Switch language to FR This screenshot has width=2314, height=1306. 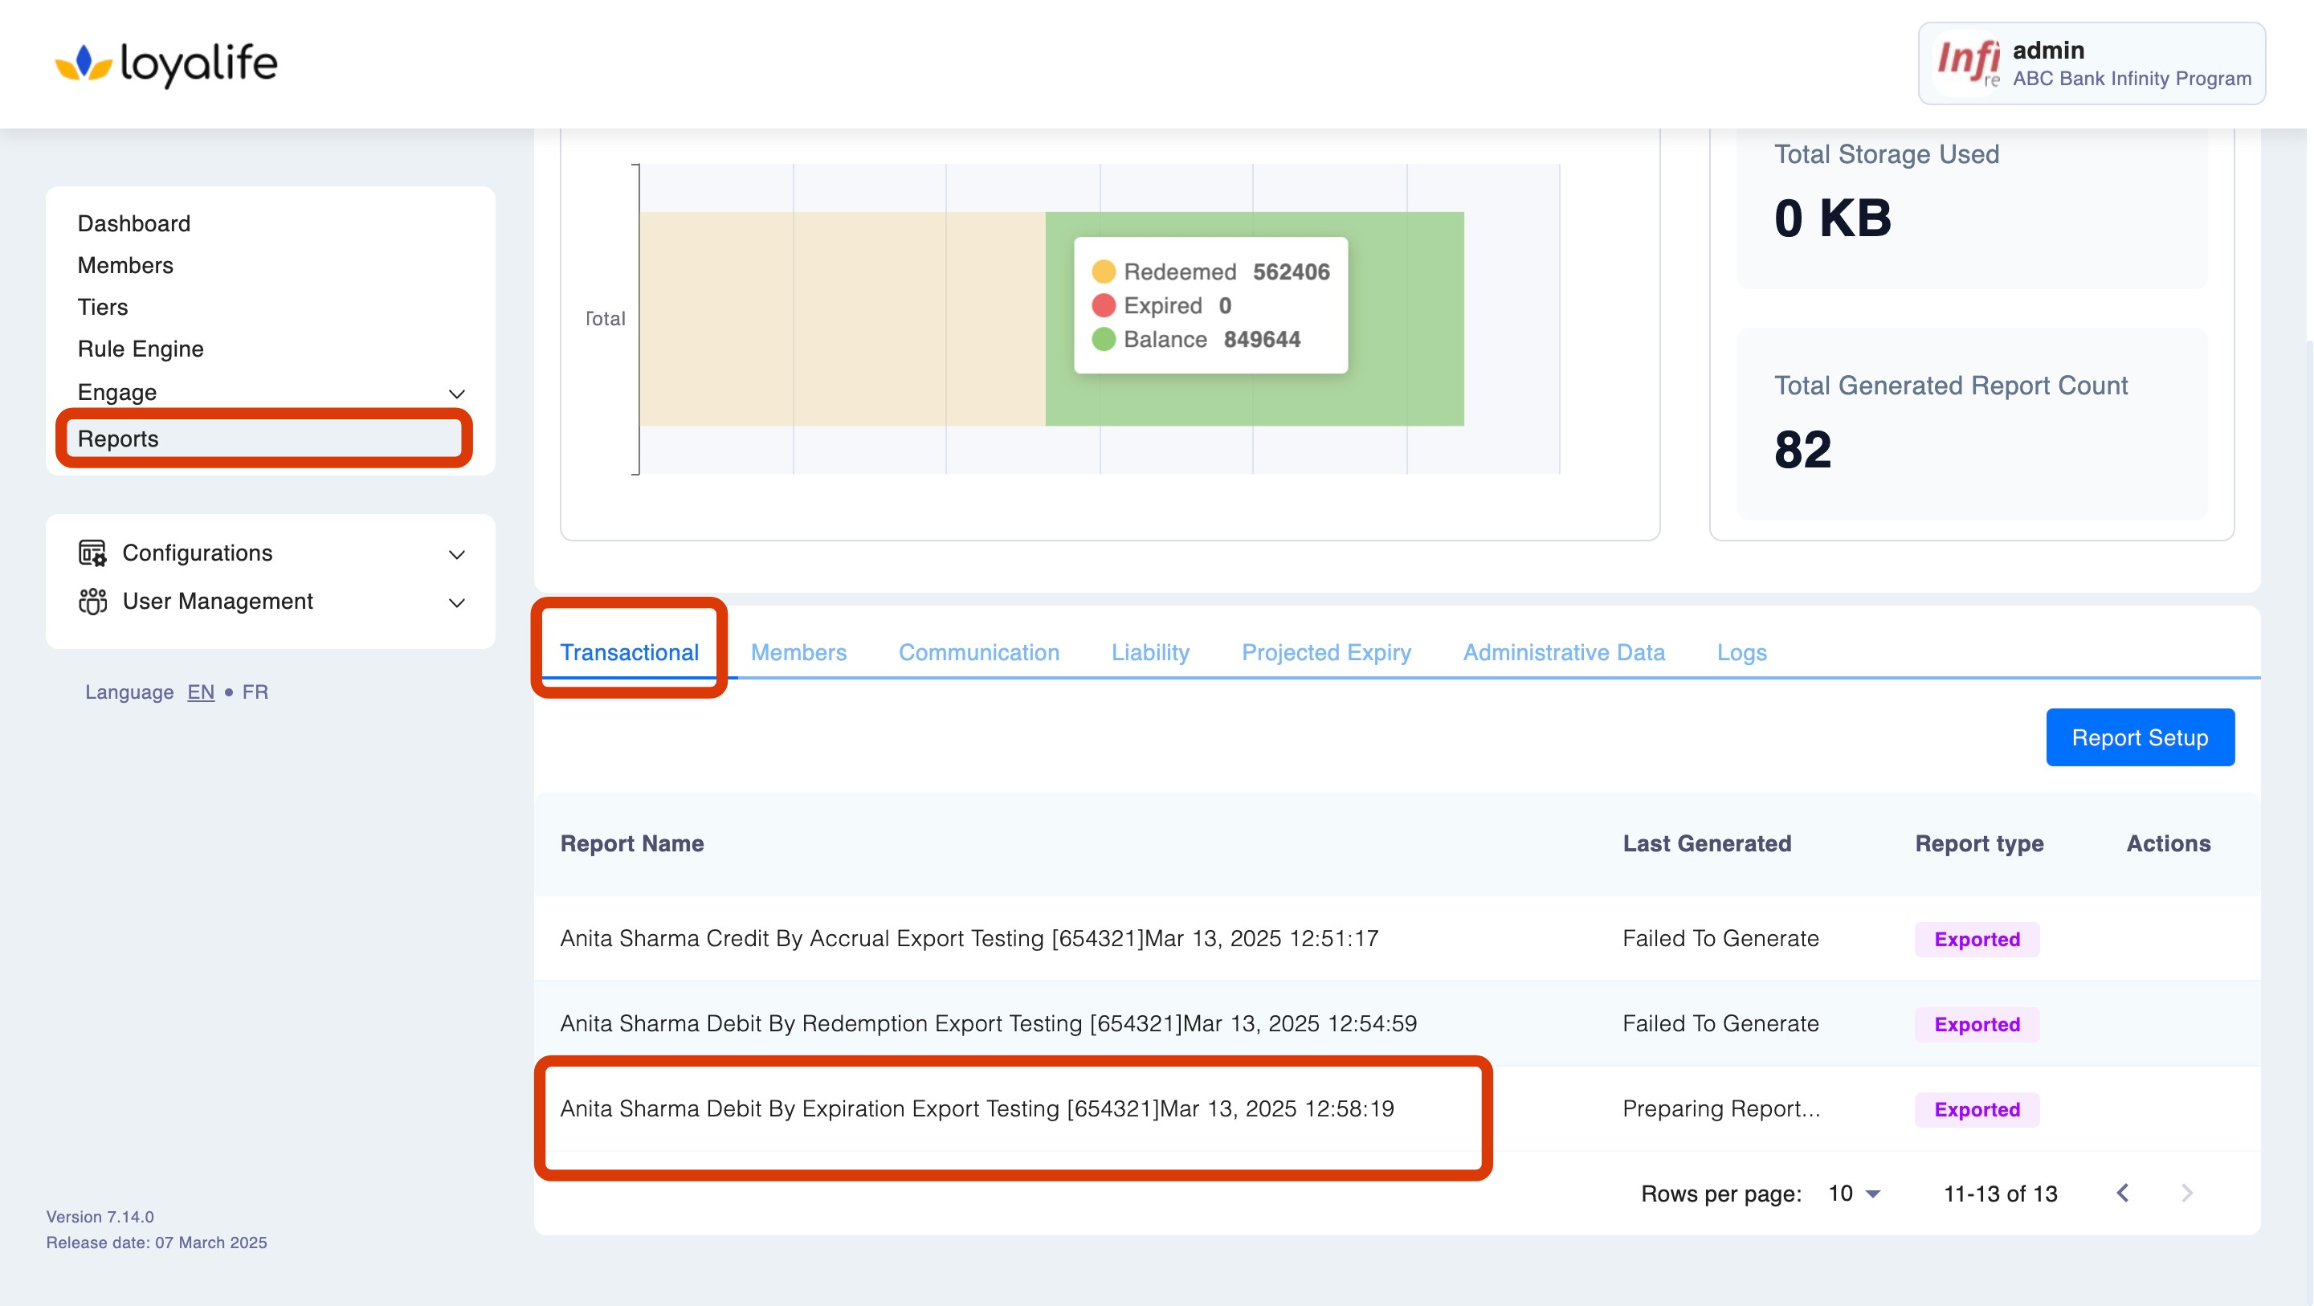(255, 692)
